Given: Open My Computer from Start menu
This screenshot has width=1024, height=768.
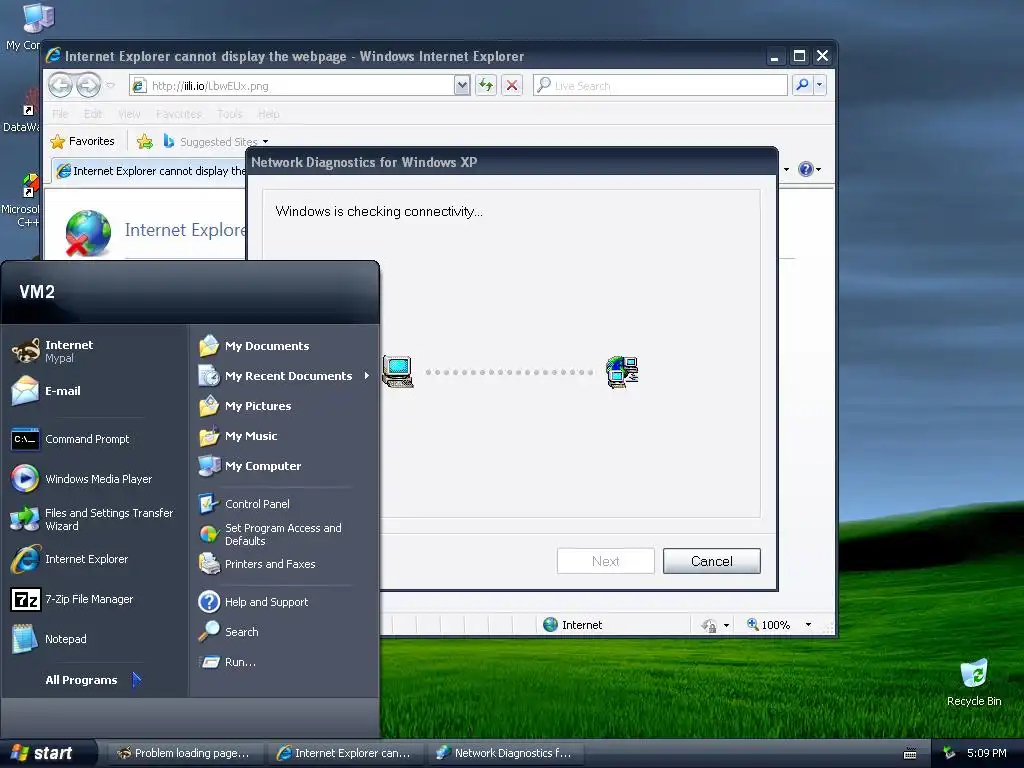Looking at the screenshot, I should [251, 466].
